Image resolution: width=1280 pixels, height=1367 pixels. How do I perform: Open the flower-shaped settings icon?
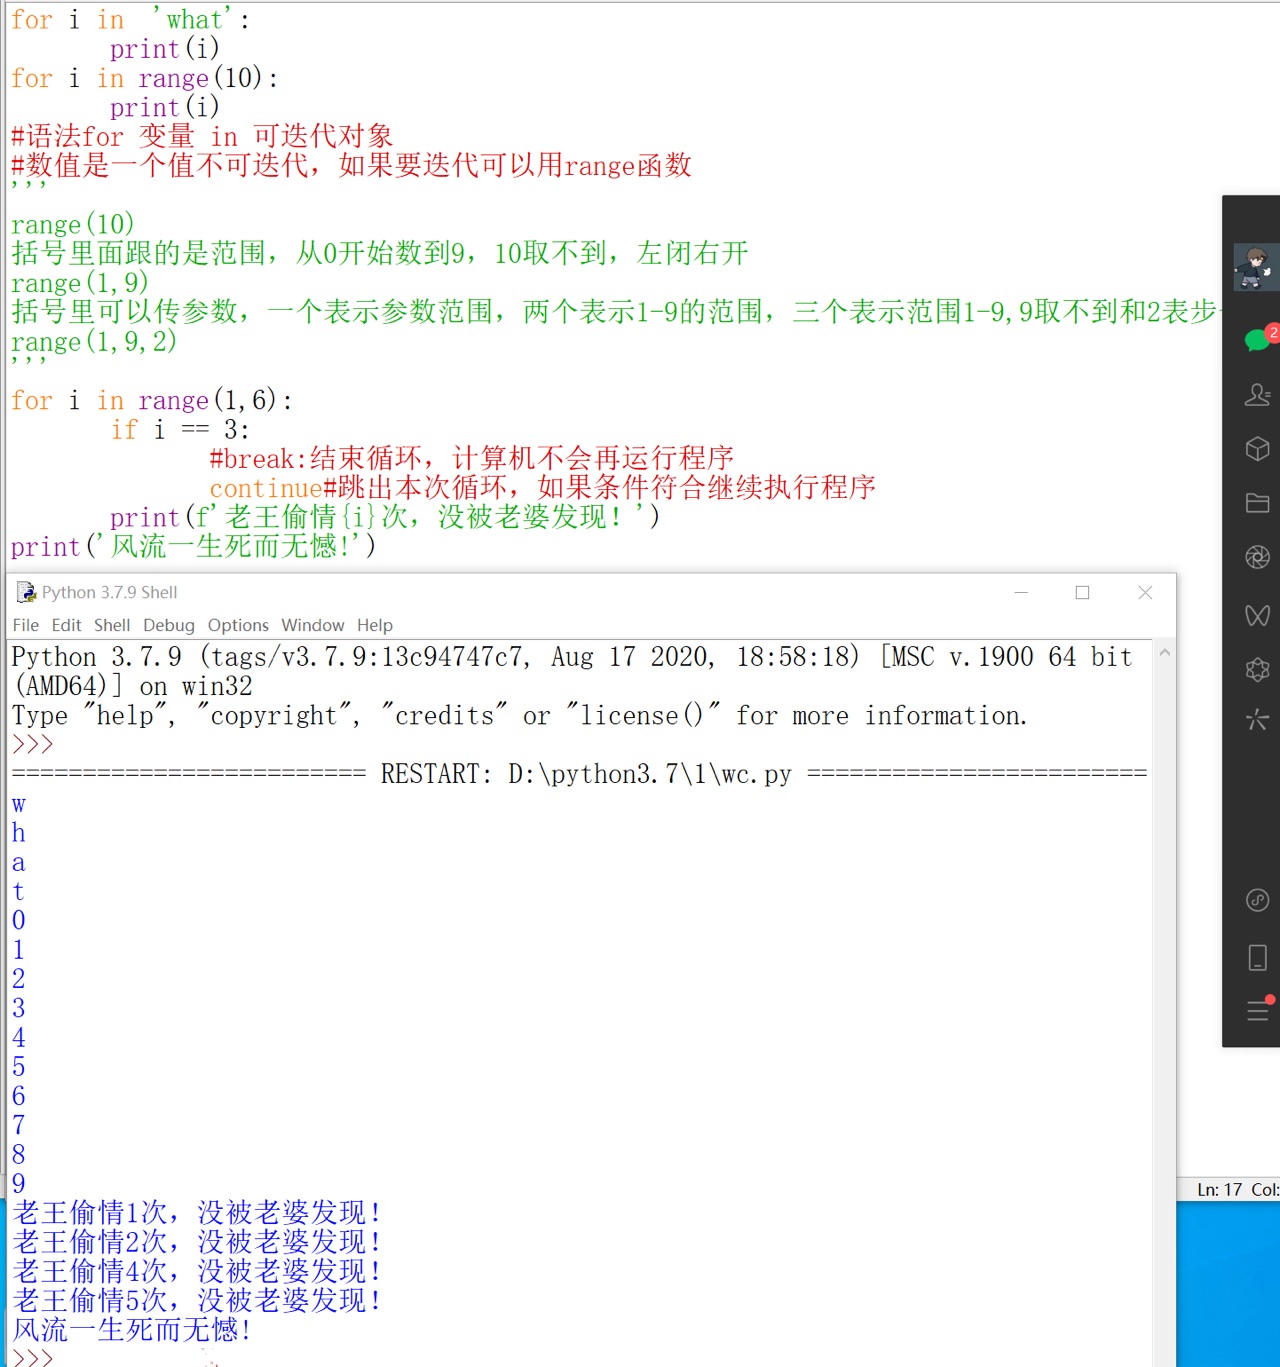coord(1257,670)
